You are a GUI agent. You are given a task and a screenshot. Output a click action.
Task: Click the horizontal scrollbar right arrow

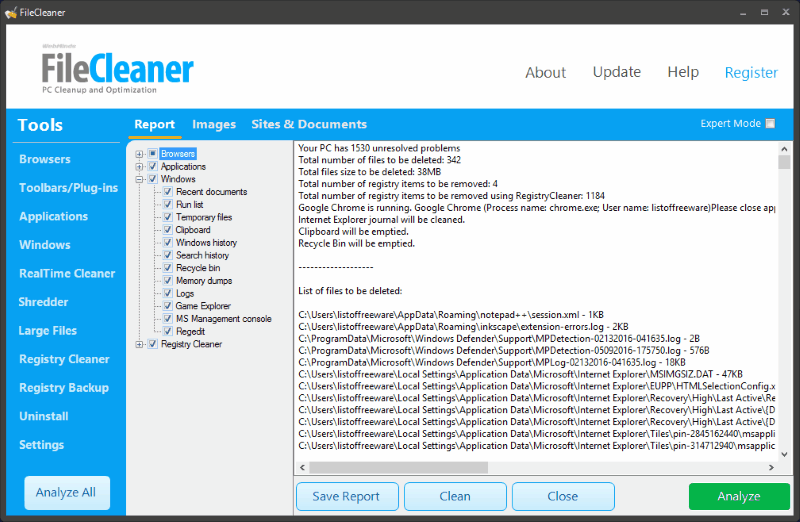[x=771, y=467]
